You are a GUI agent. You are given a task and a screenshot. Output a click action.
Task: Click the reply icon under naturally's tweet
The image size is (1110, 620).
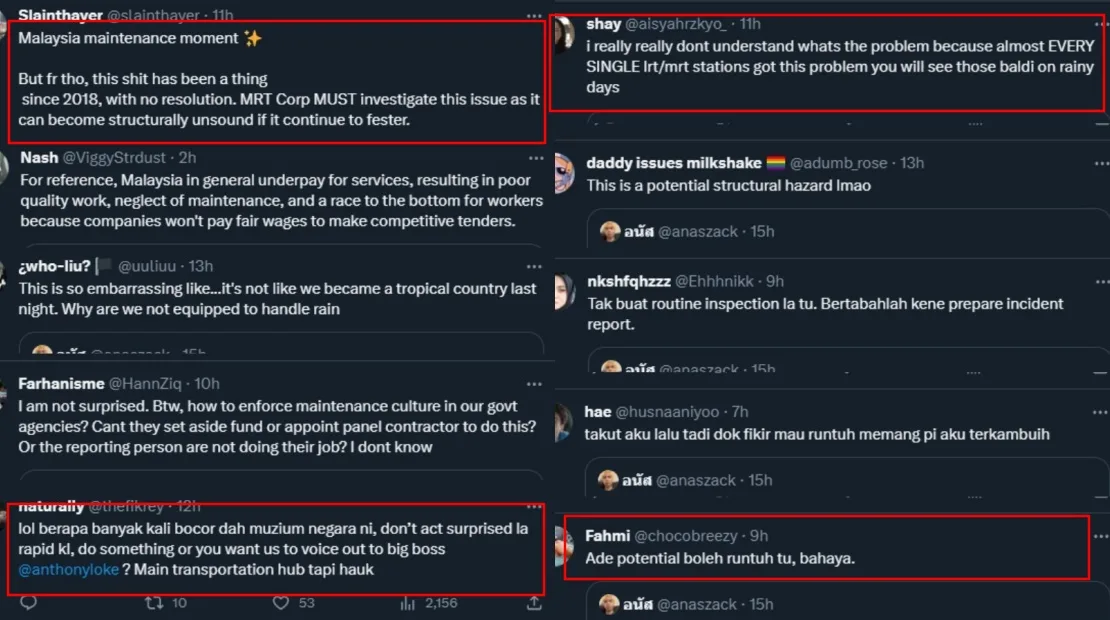point(28,603)
